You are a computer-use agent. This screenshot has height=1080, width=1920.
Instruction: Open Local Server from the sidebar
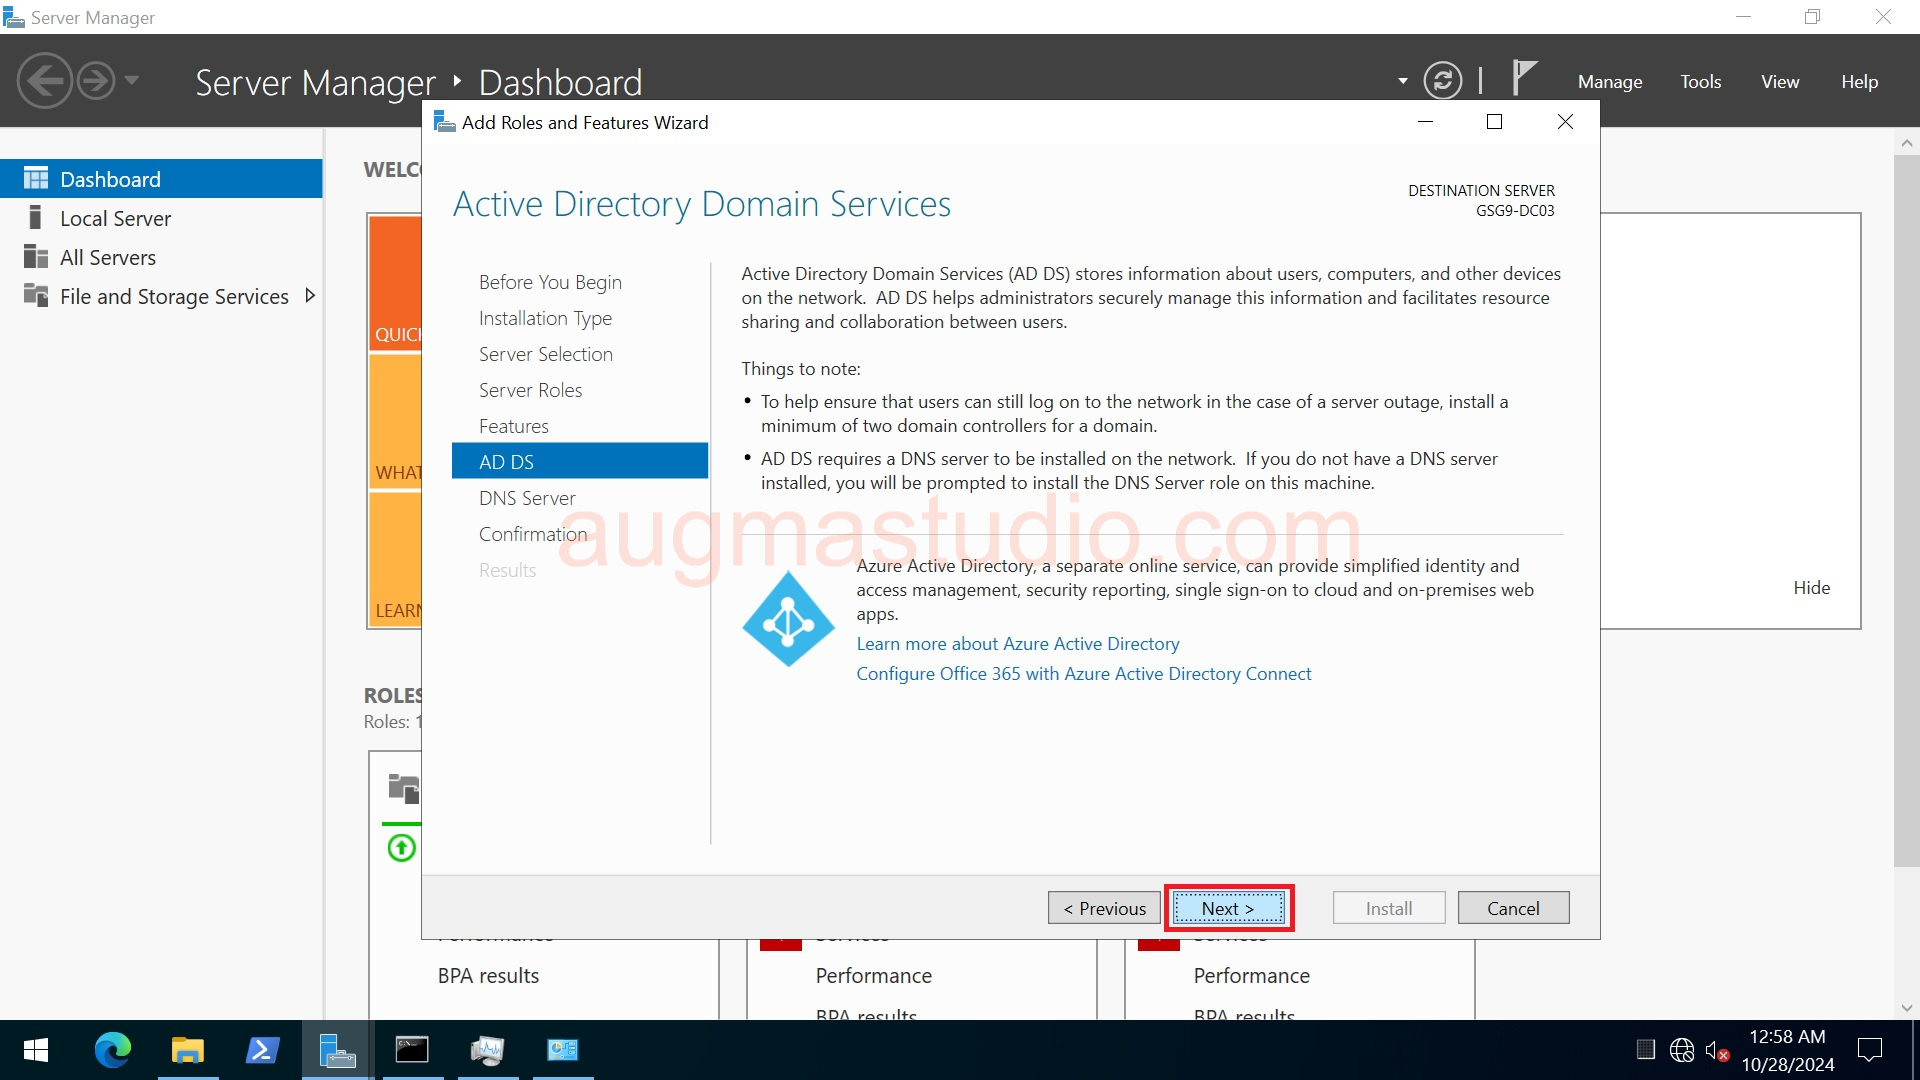point(114,217)
